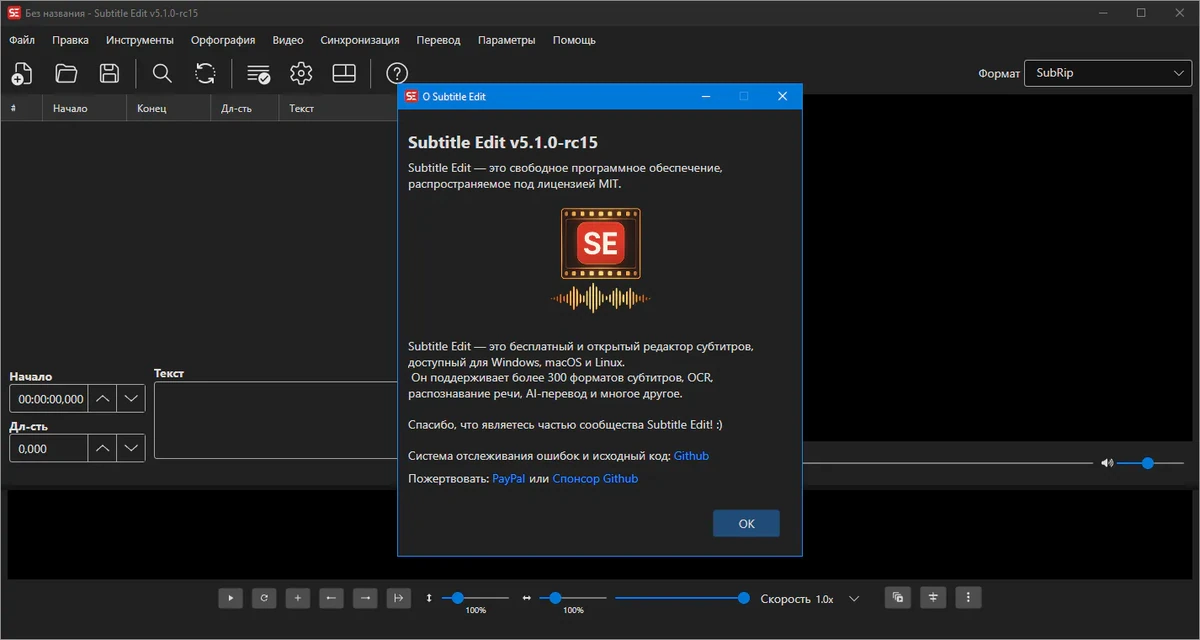Screen dimensions: 1200x640
Task: Click the Текст subtitle edit box
Action: click(276, 420)
